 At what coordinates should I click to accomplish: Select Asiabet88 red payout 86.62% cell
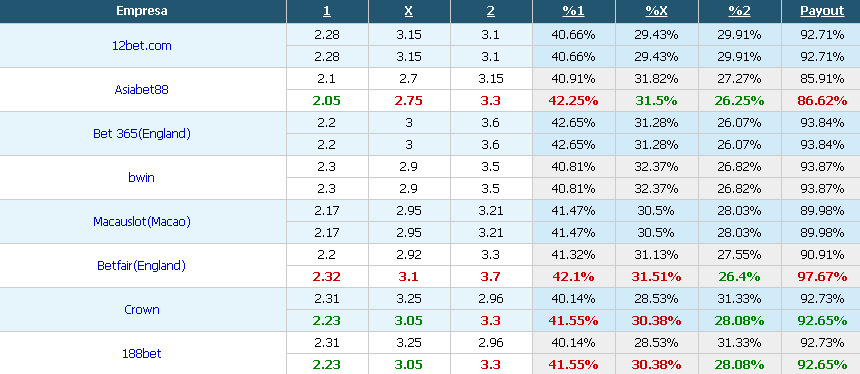pos(822,101)
